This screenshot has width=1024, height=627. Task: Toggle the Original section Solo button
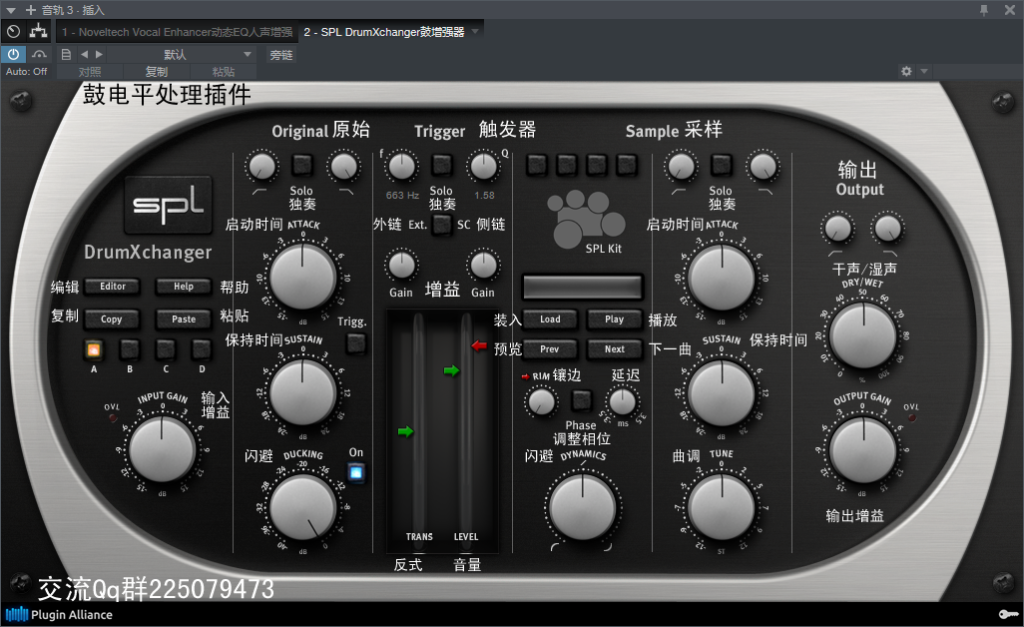(302, 165)
